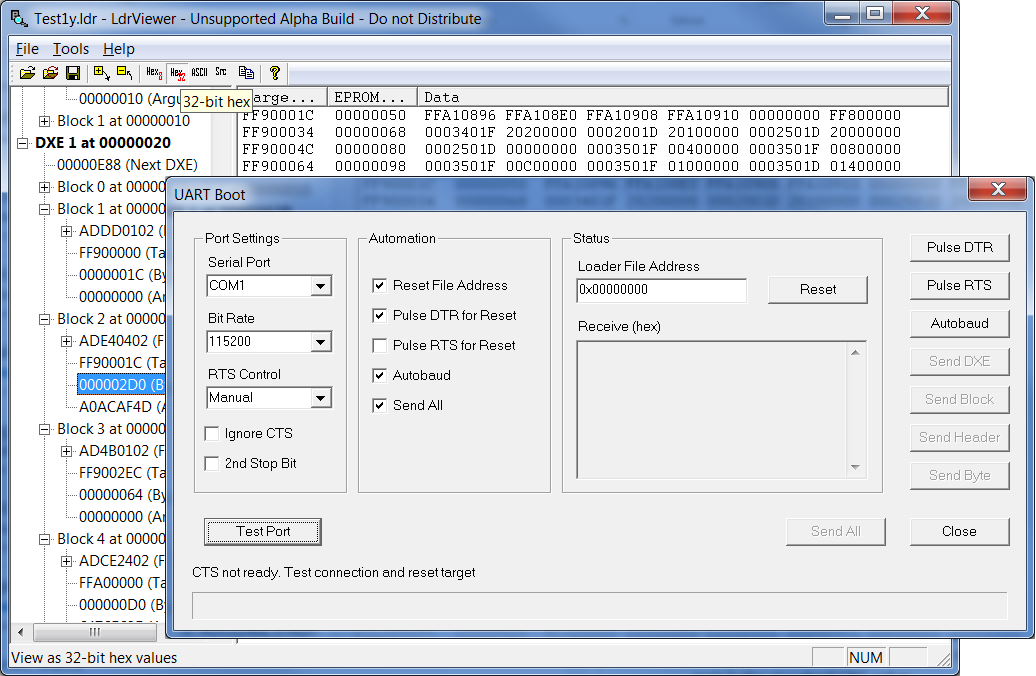Expand the ADDD0102 tree node
This screenshot has width=1036, height=676.
tap(66, 231)
